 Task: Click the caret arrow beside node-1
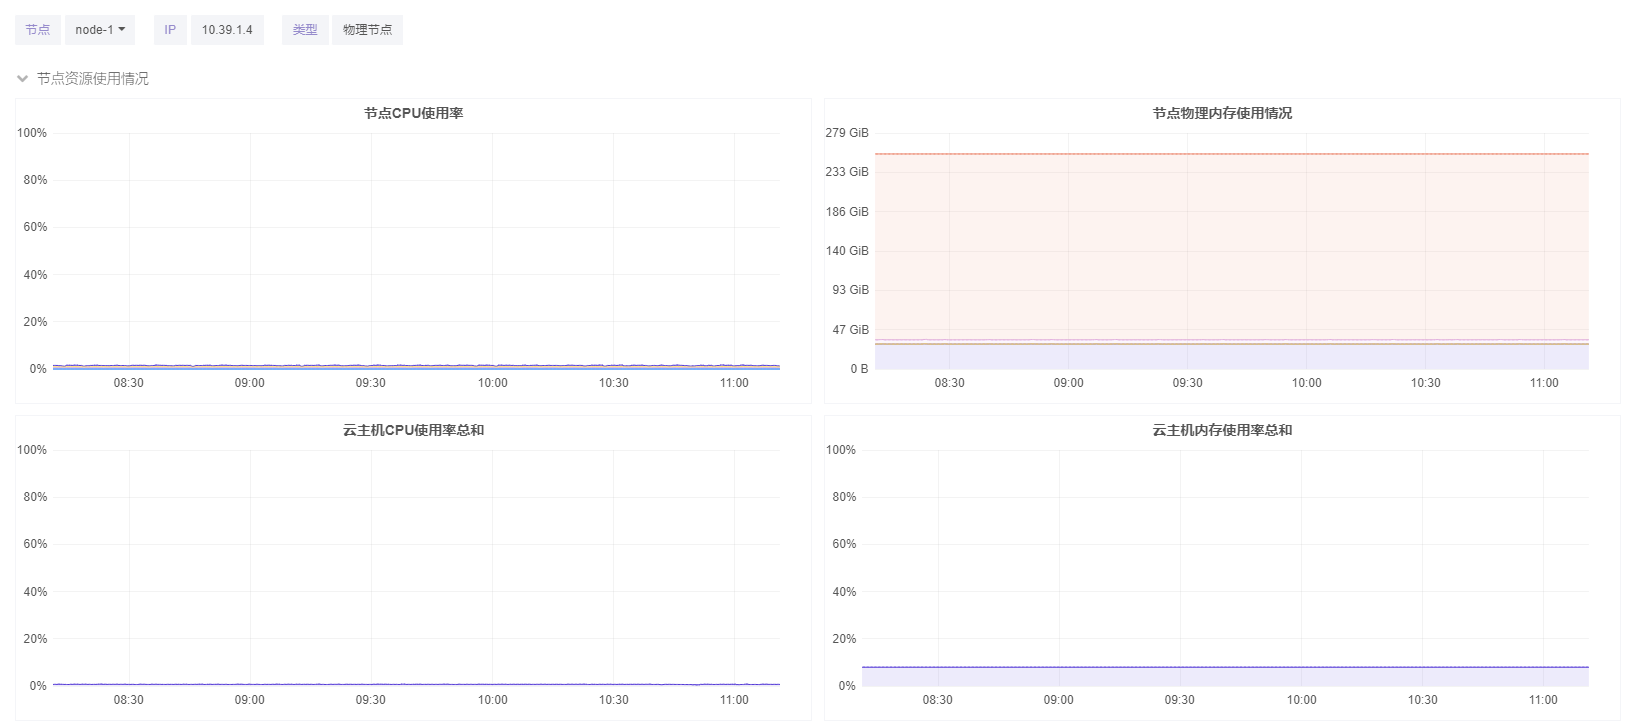tap(122, 30)
